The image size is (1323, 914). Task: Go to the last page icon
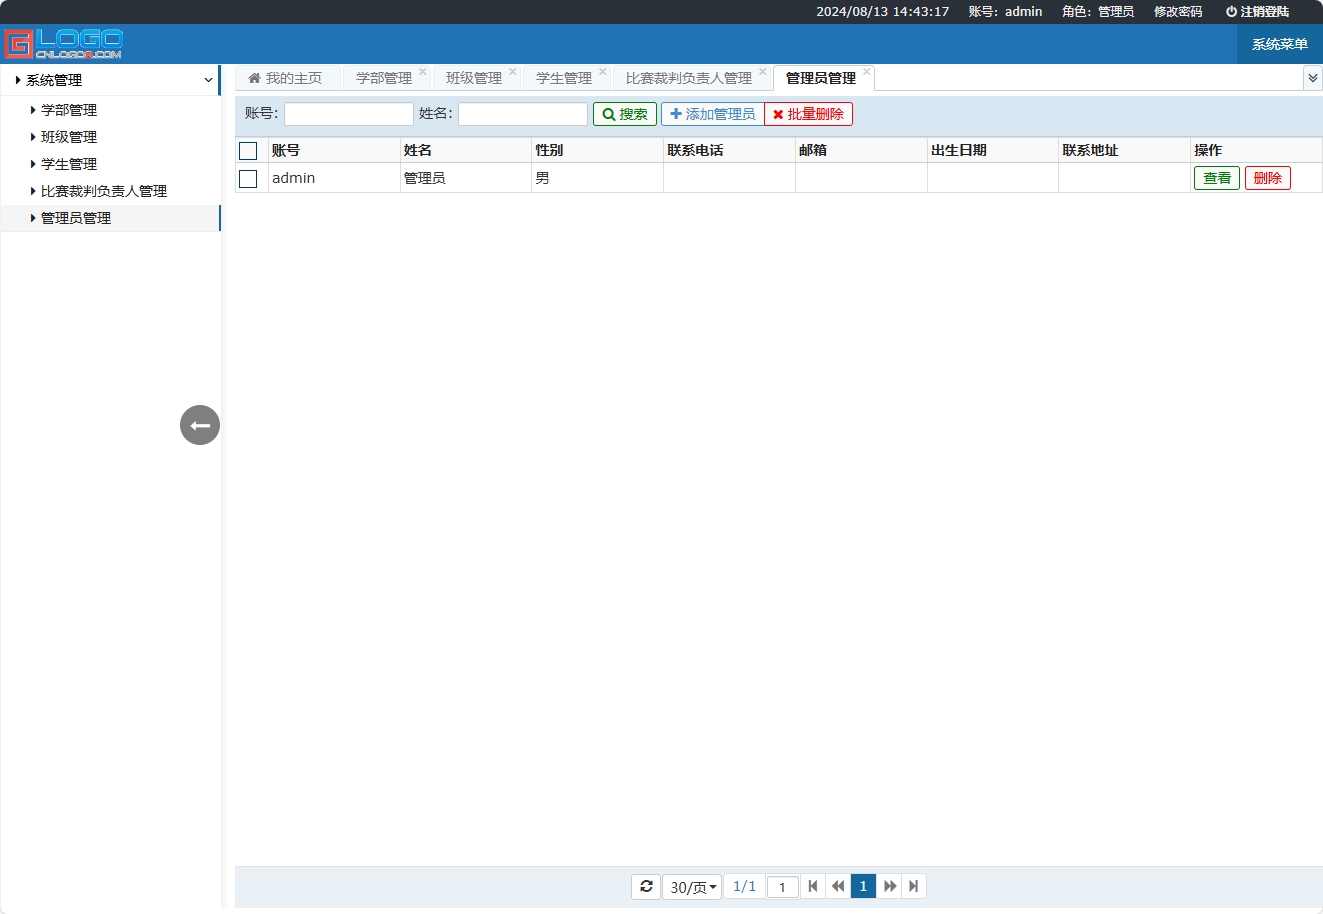coord(914,886)
